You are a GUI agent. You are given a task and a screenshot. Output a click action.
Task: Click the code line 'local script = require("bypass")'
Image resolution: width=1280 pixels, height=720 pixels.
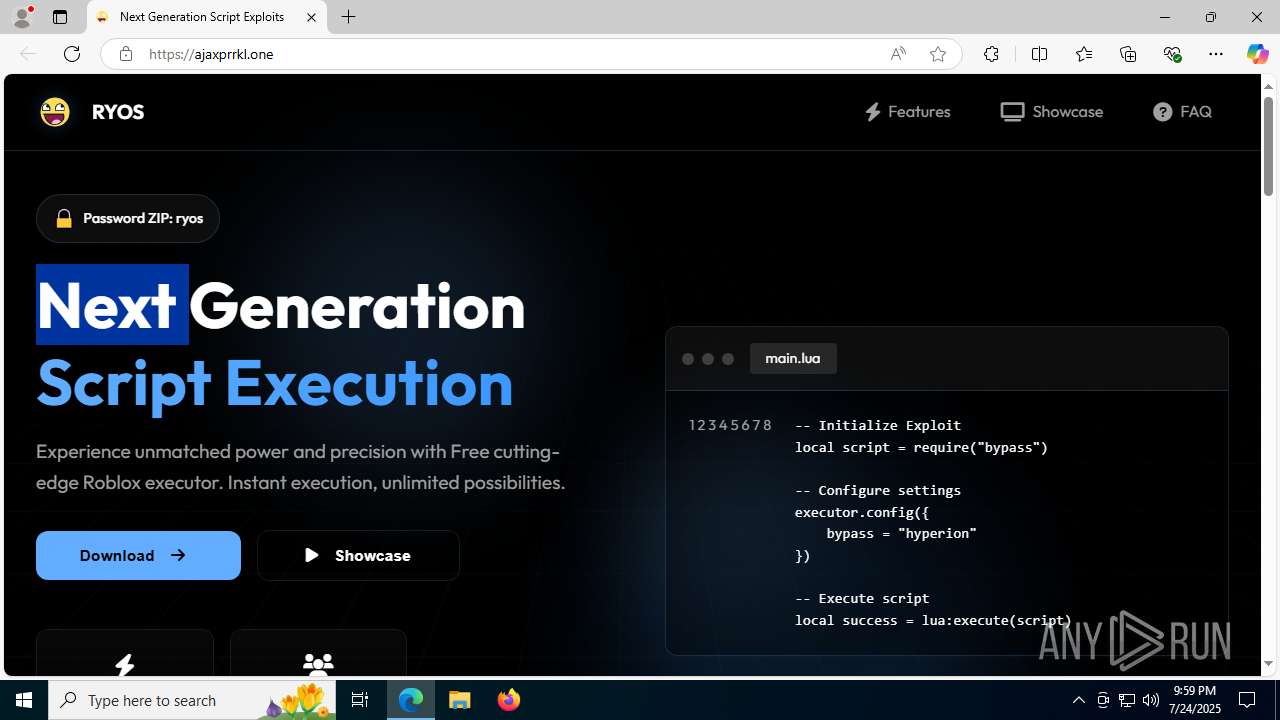point(921,447)
